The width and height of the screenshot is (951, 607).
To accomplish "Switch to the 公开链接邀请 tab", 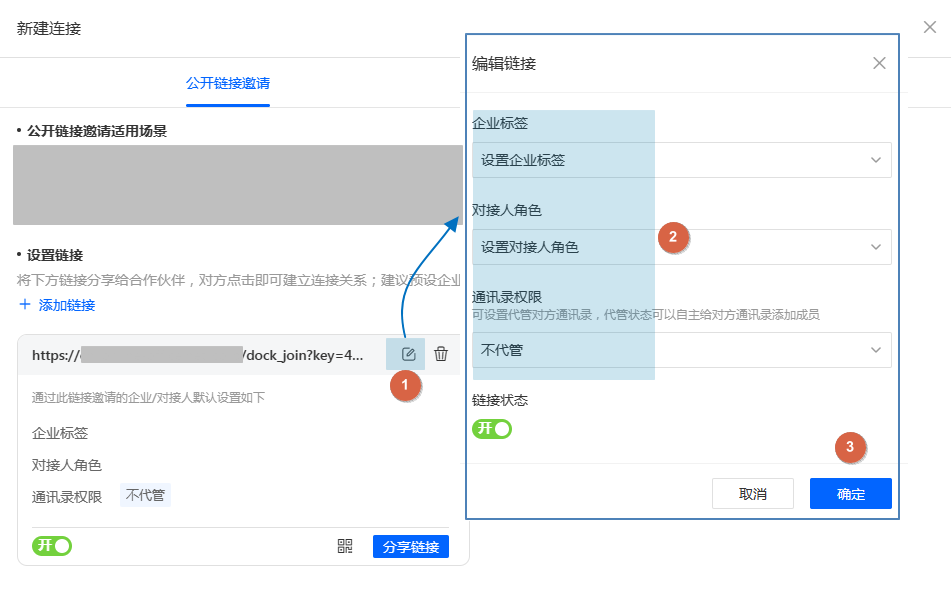I will (228, 83).
